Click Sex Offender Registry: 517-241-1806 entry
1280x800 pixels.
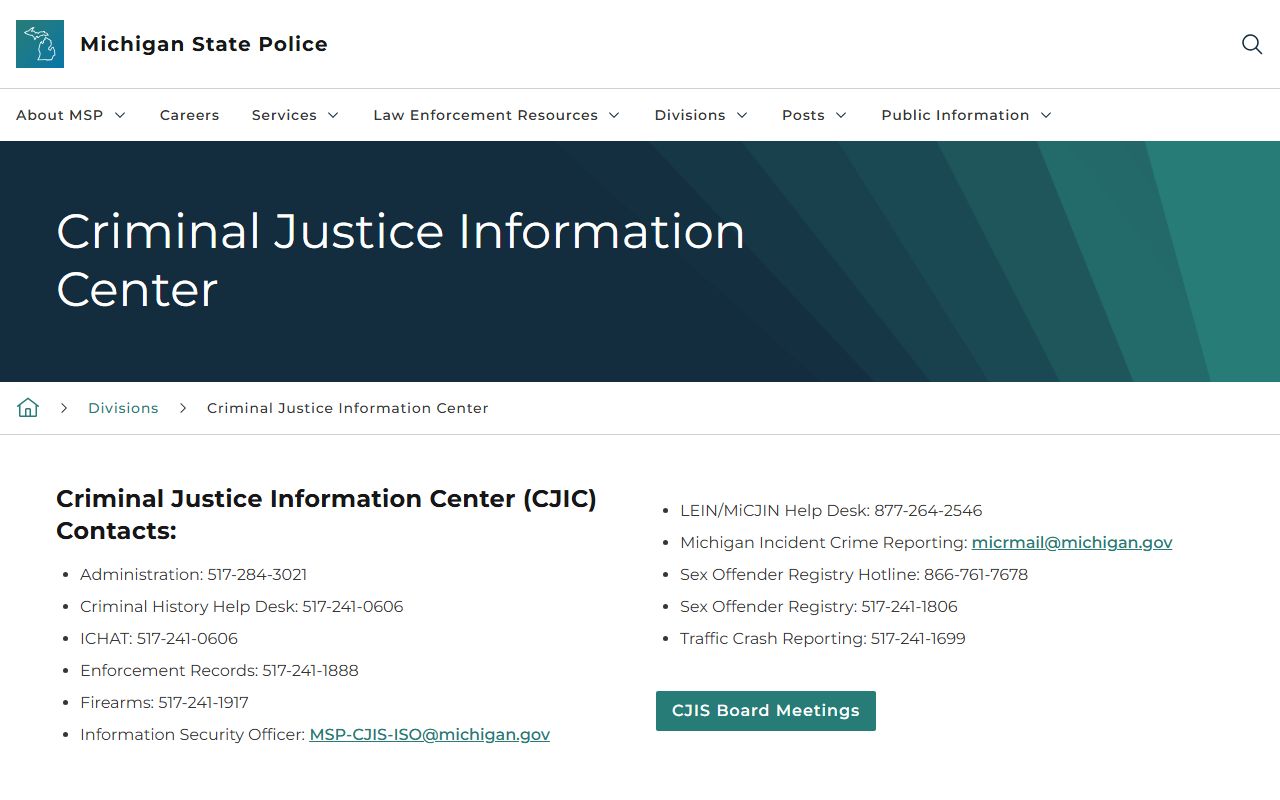coord(819,606)
